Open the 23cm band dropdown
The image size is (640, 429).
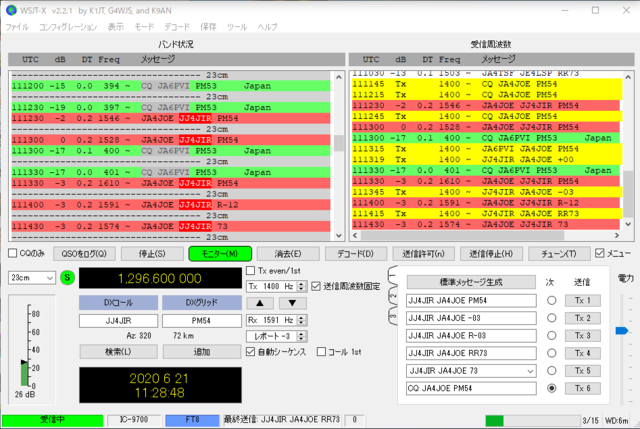32,278
